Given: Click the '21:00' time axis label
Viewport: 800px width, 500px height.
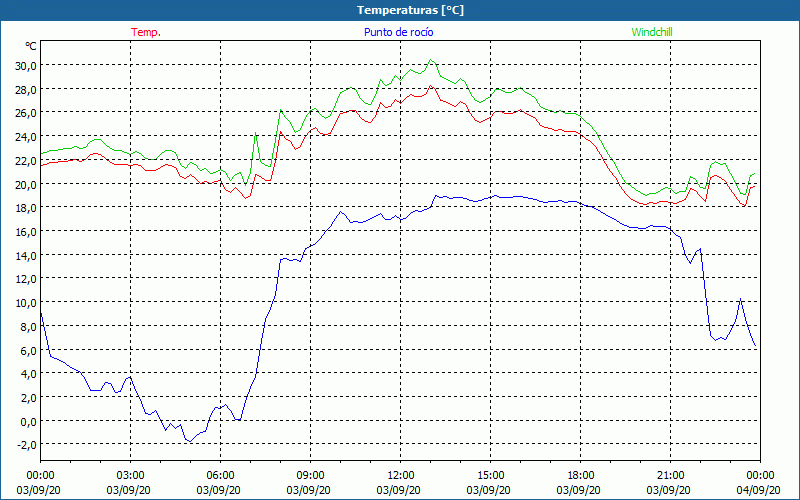Looking at the screenshot, I should point(670,476).
